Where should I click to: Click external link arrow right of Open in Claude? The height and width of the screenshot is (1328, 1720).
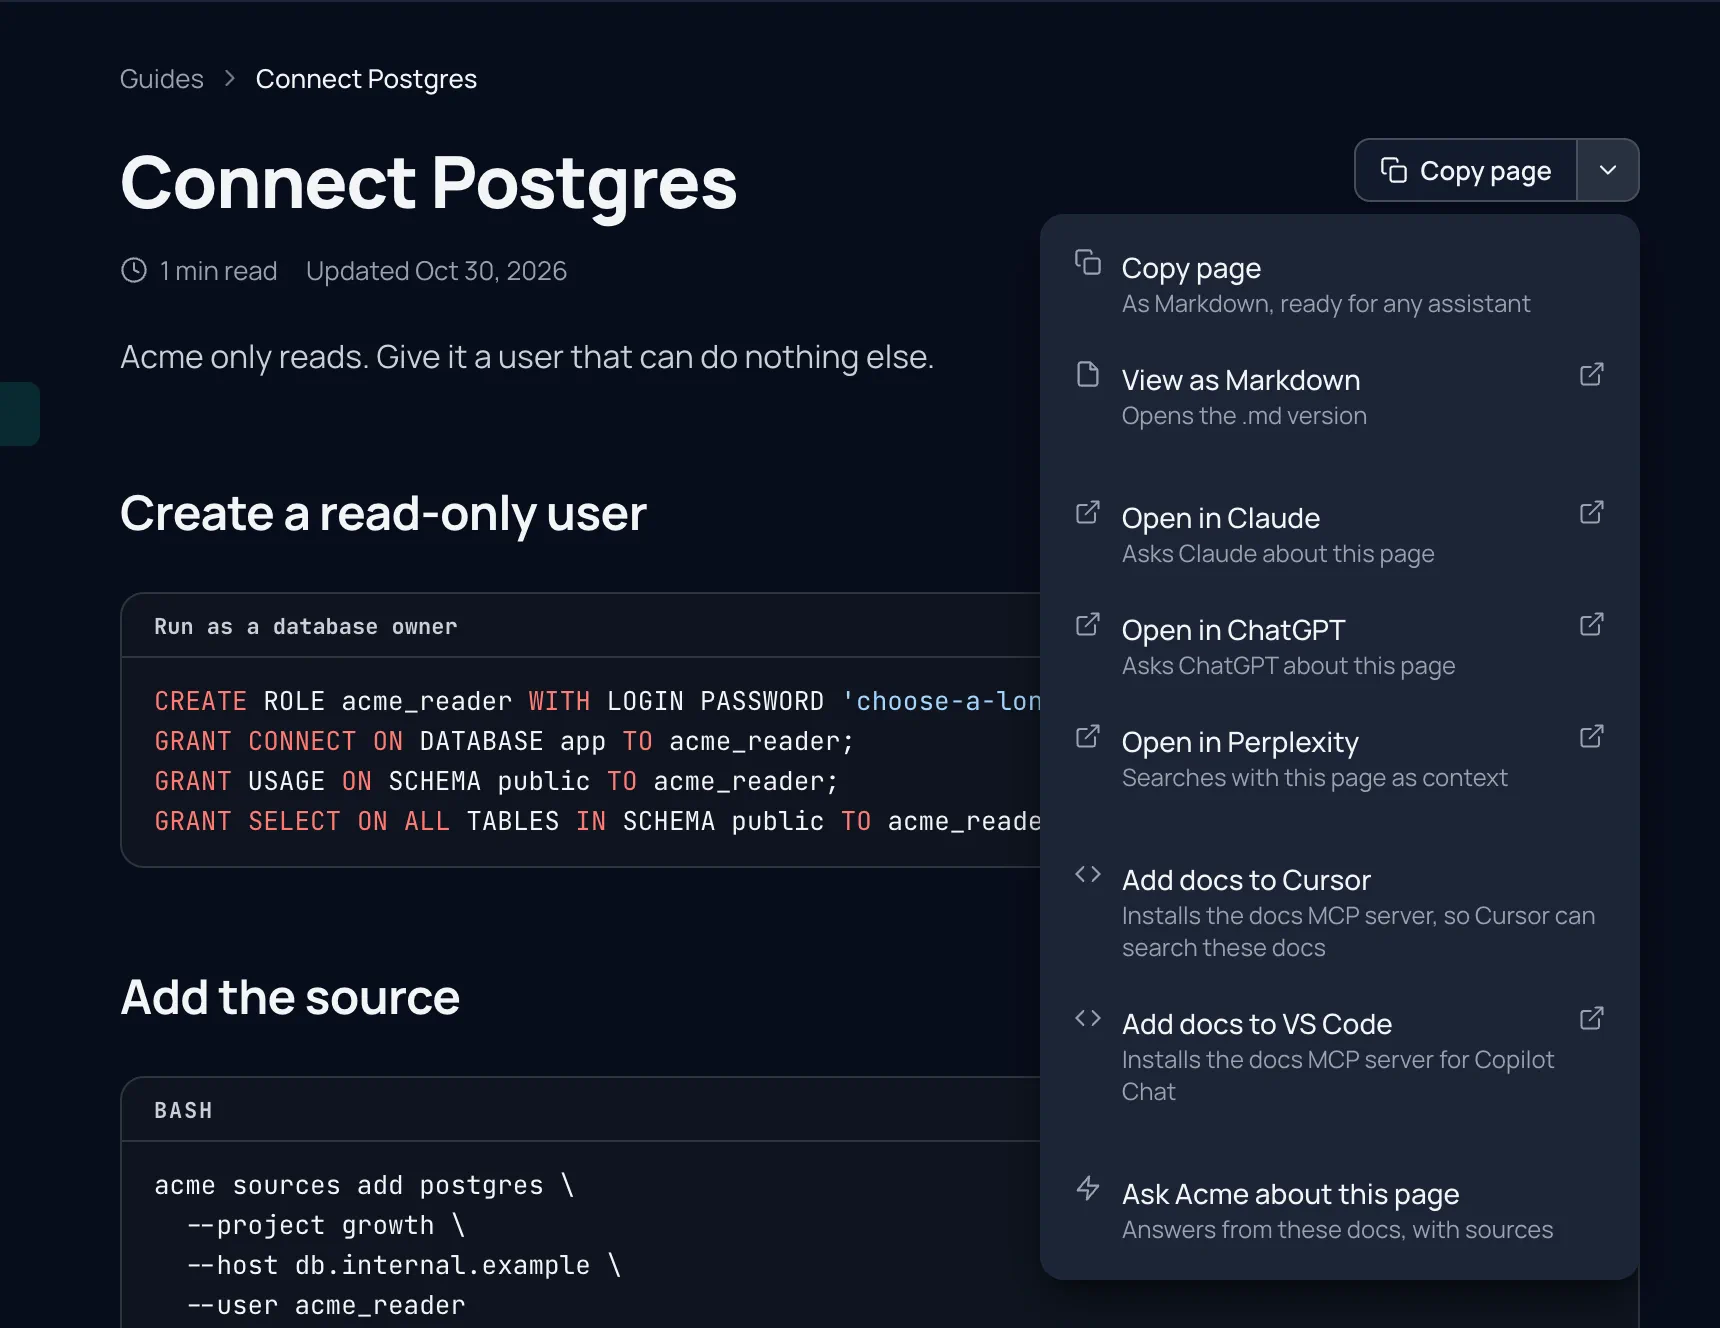[x=1592, y=512]
